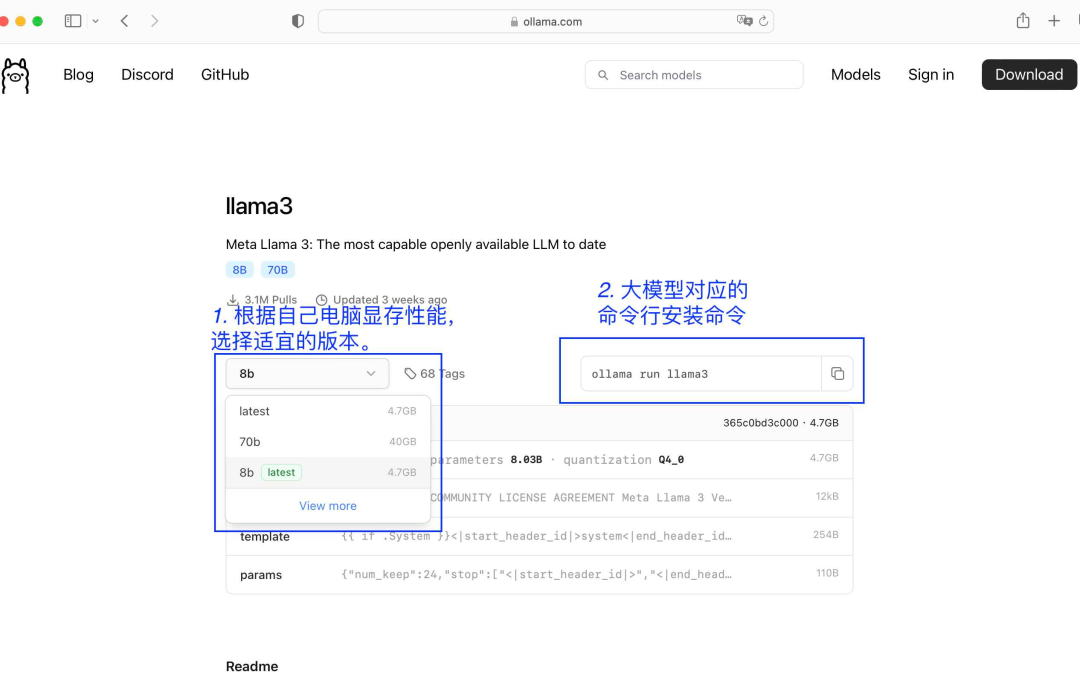Image resolution: width=1080 pixels, height=695 pixels.
Task: Expand sidebar options chevron
Action: click(96, 21)
